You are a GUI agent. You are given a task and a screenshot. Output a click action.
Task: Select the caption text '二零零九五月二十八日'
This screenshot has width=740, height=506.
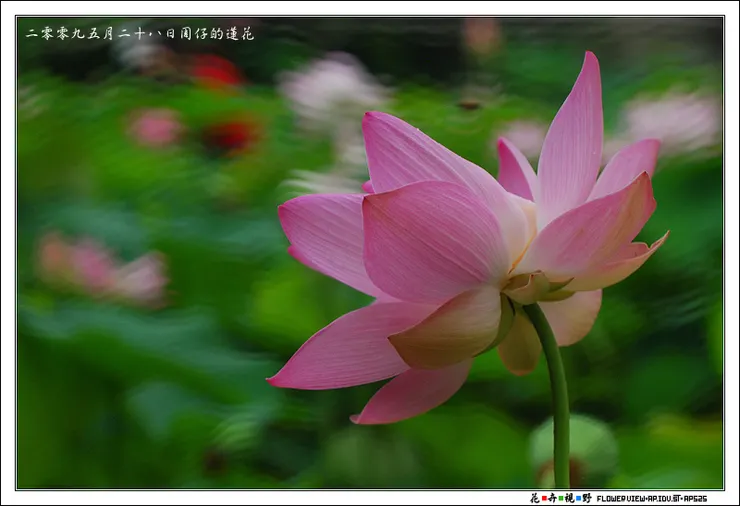(x=101, y=34)
